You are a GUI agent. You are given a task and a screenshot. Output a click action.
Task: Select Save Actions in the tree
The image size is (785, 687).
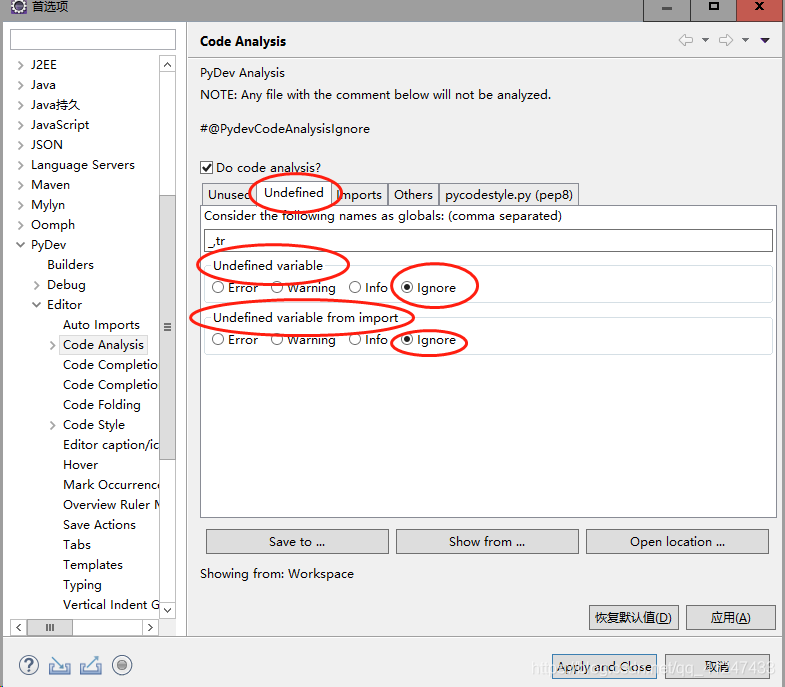[100, 525]
